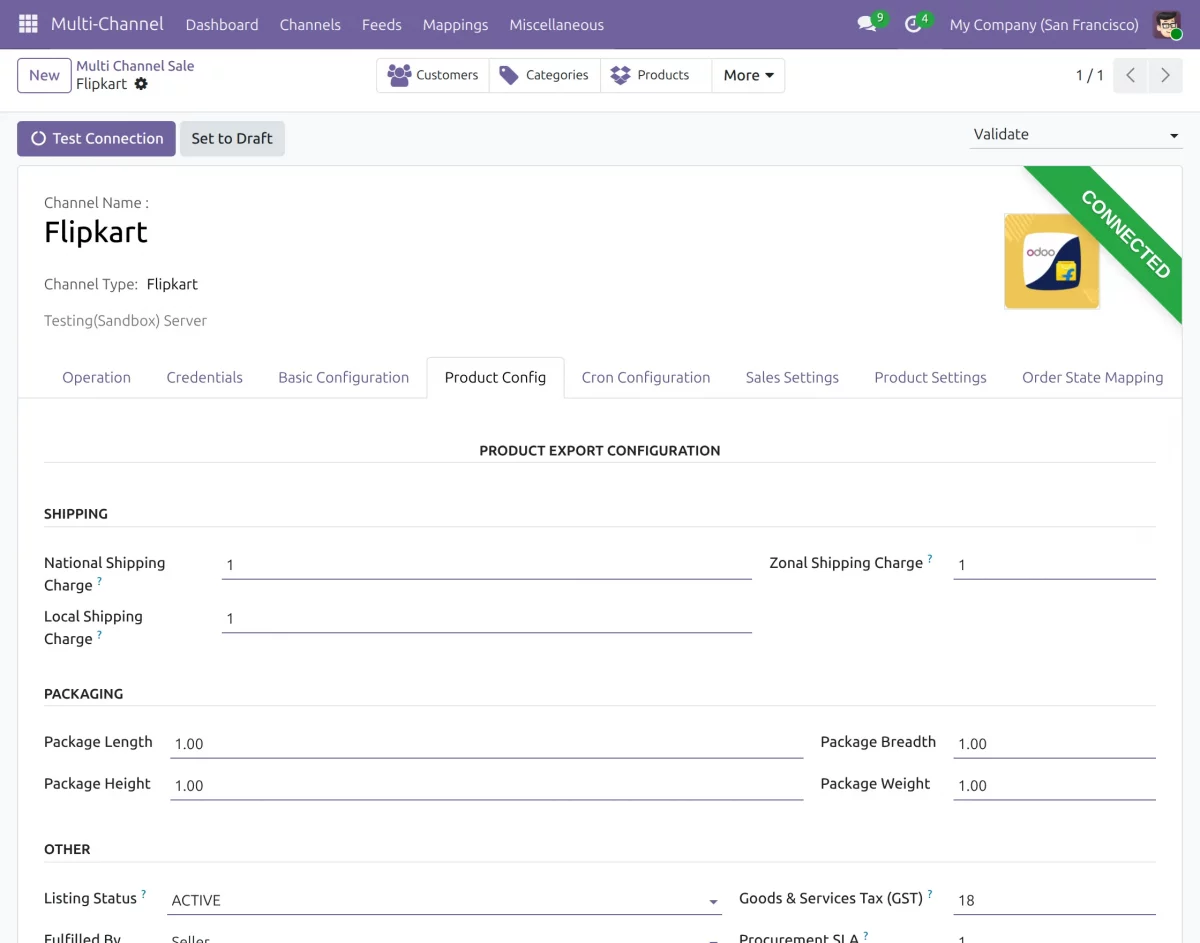This screenshot has height=943, width=1200.
Task: Click the user avatar in the top bar
Action: pyautogui.click(x=1167, y=24)
